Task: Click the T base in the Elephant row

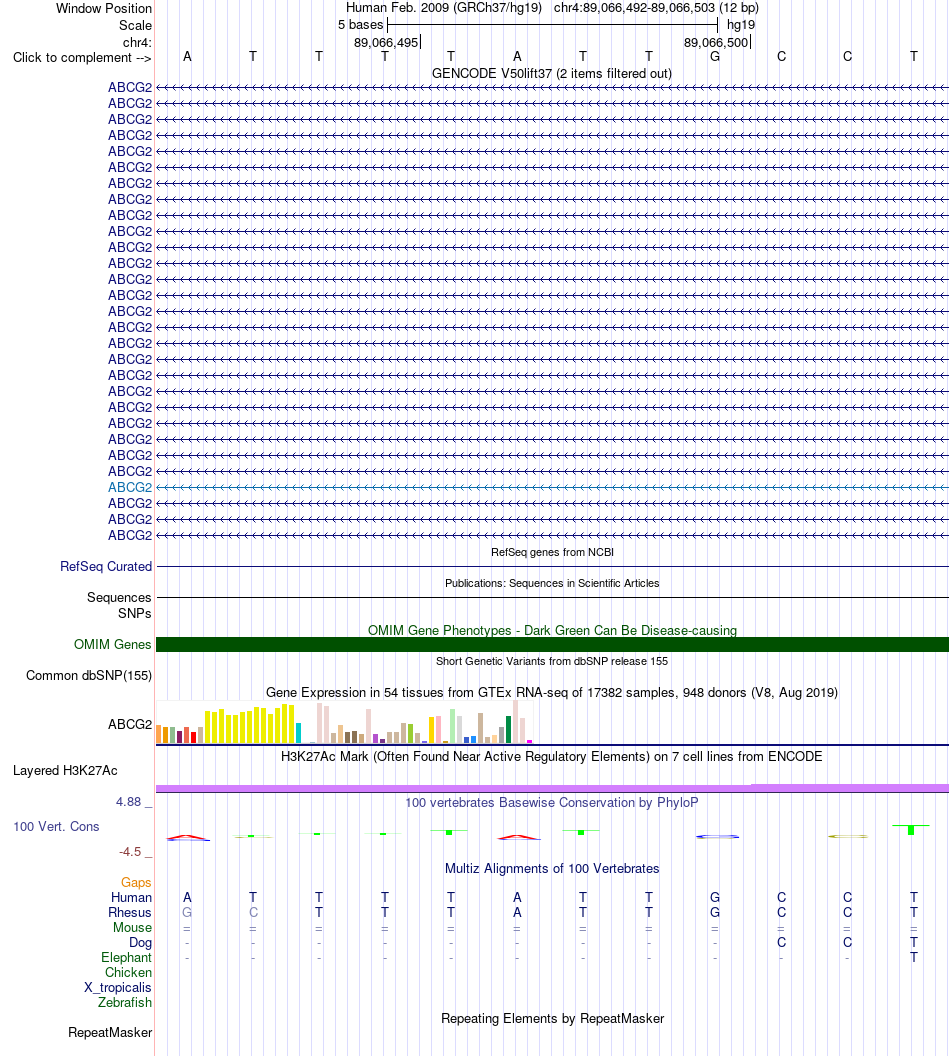Action: tap(914, 958)
